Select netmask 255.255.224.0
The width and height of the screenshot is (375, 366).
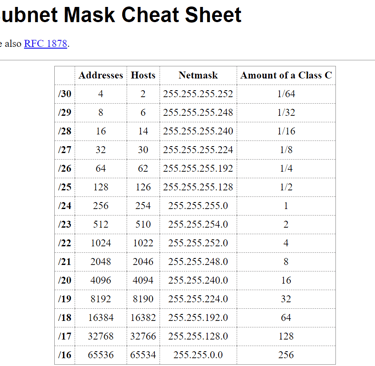click(198, 299)
